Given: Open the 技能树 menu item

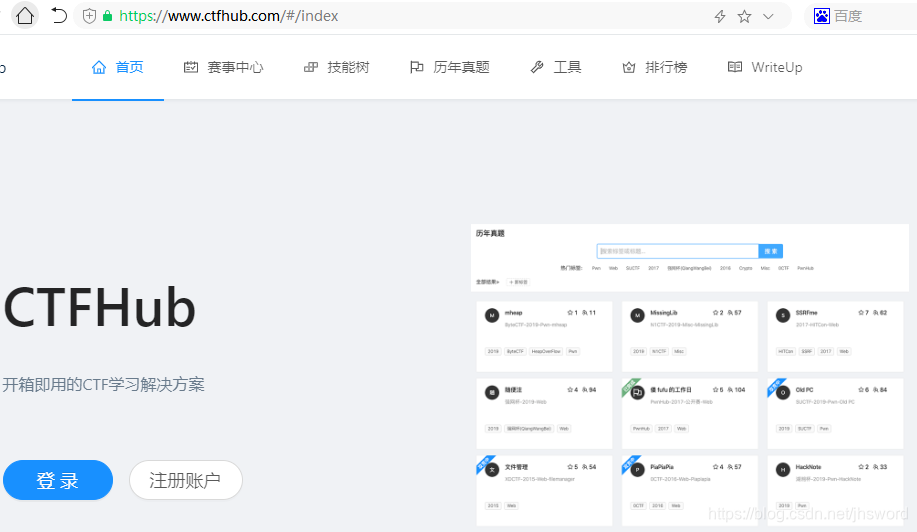Looking at the screenshot, I should (336, 67).
